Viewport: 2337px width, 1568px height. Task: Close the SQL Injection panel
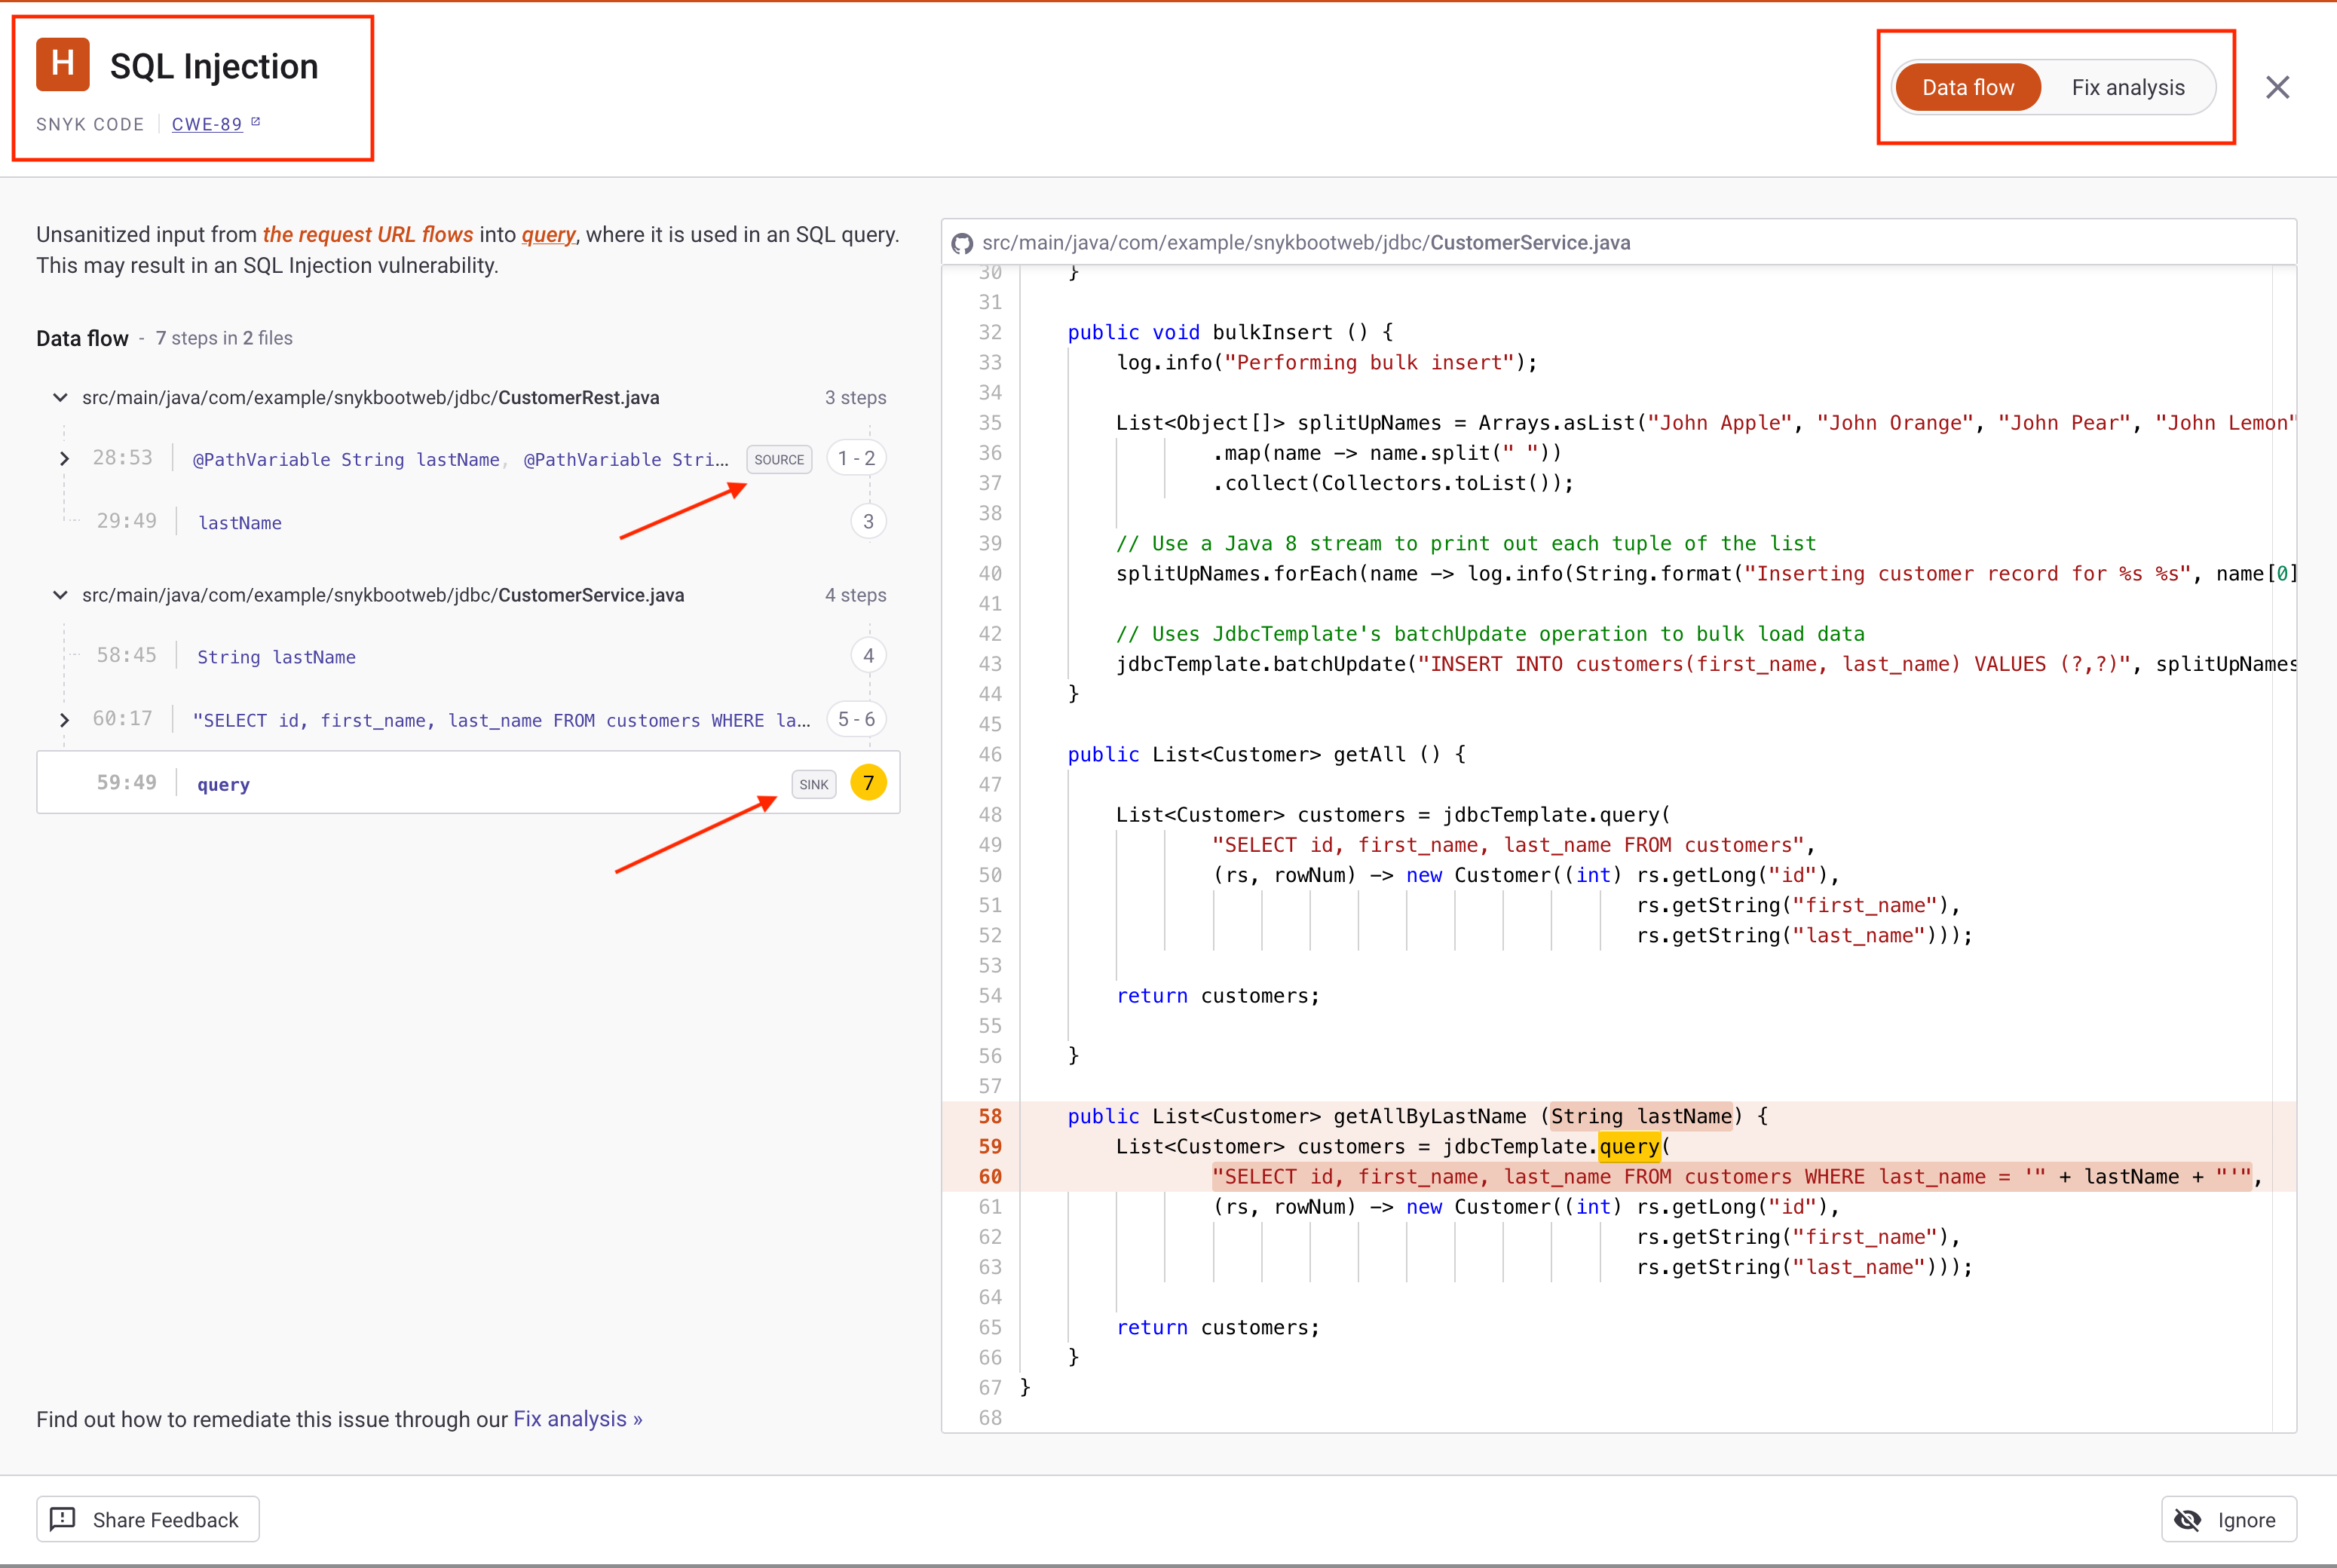click(x=2277, y=88)
